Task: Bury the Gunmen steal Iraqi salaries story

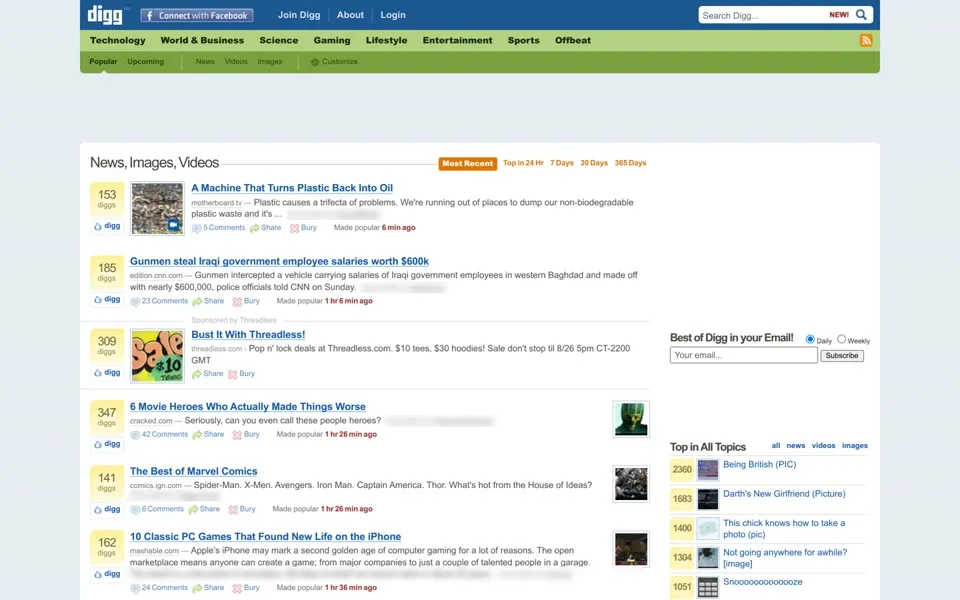Action: [x=246, y=301]
